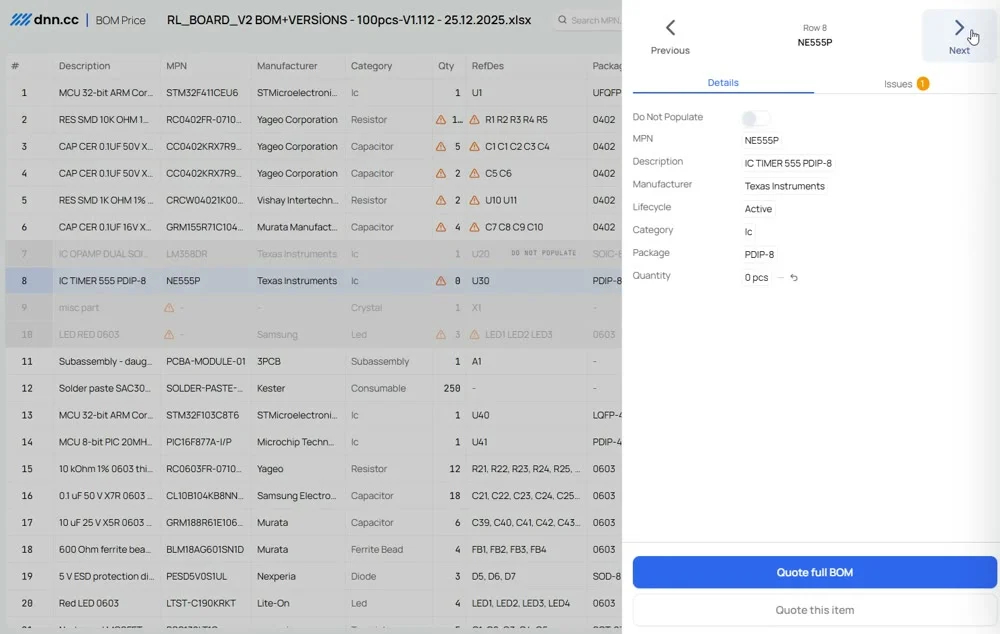The width and height of the screenshot is (1000, 634).
Task: Select the LTST-C190KRKT row
Action: click(x=314, y=603)
